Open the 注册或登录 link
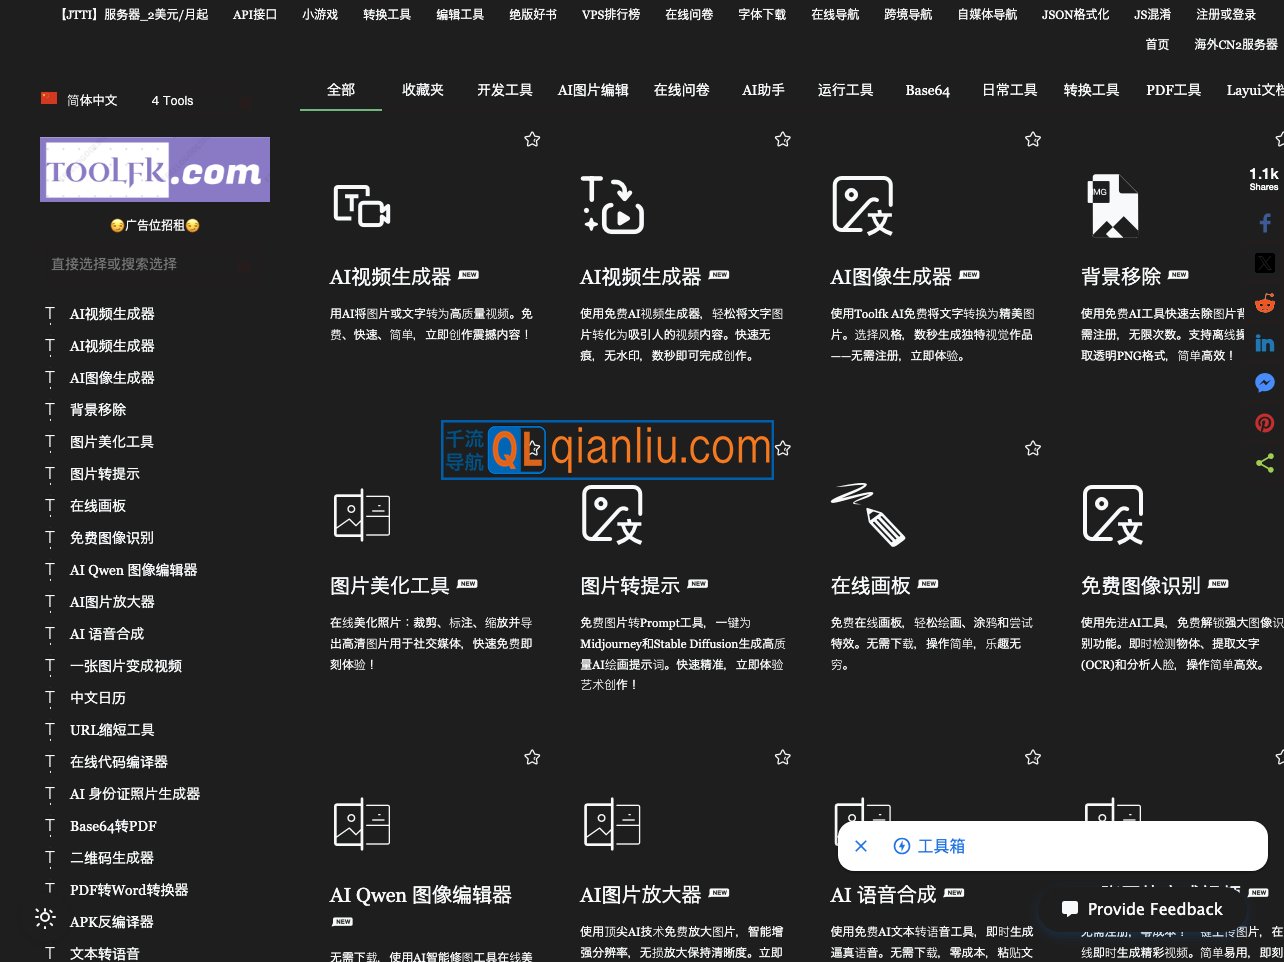This screenshot has width=1284, height=962. click(1225, 14)
